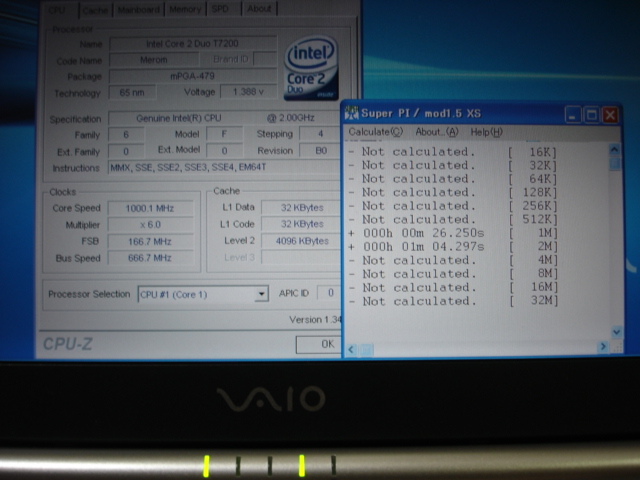640x480 pixels.
Task: Click the Version 1.34 label in CPU-Z
Action: (x=315, y=320)
